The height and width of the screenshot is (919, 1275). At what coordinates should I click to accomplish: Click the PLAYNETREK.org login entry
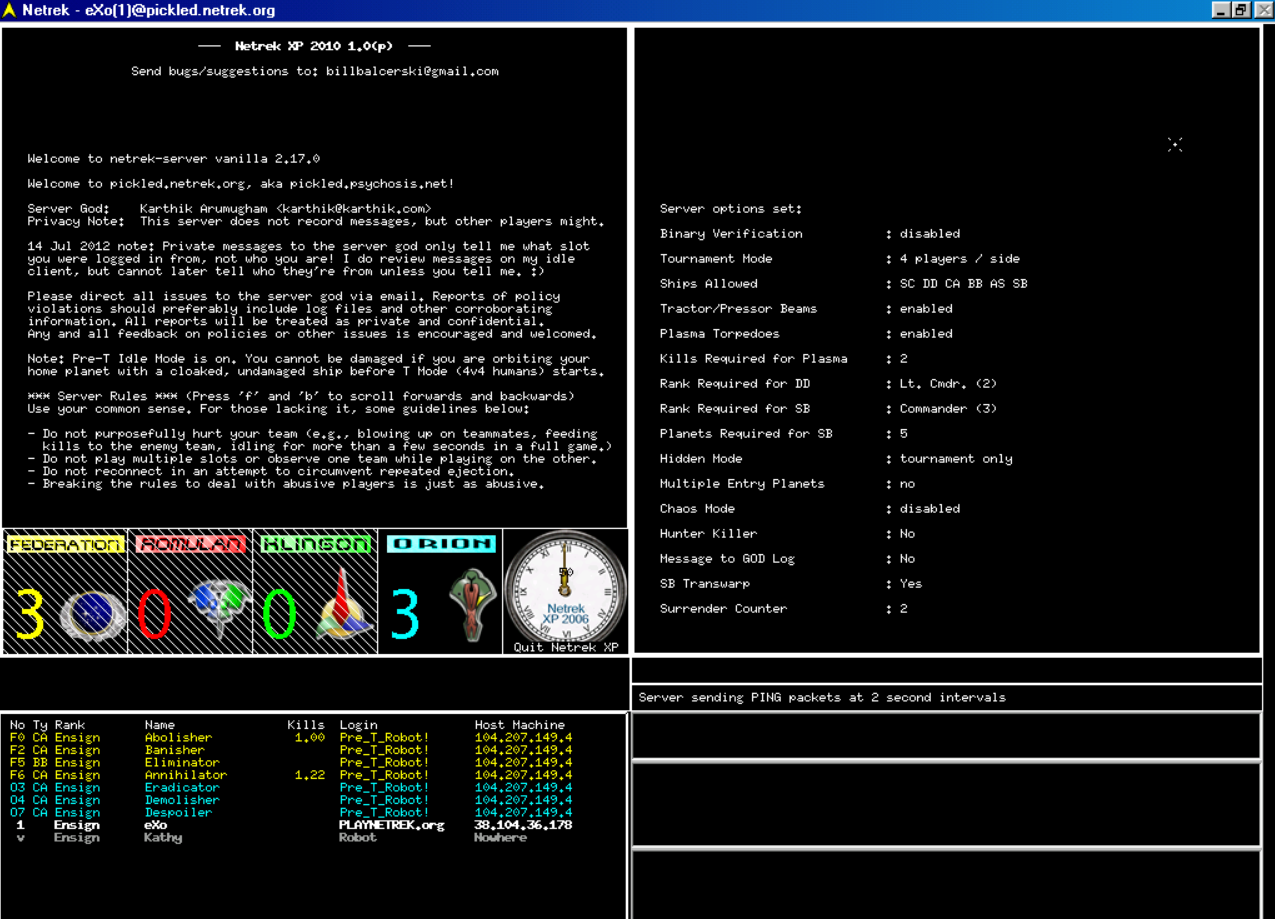[391, 825]
